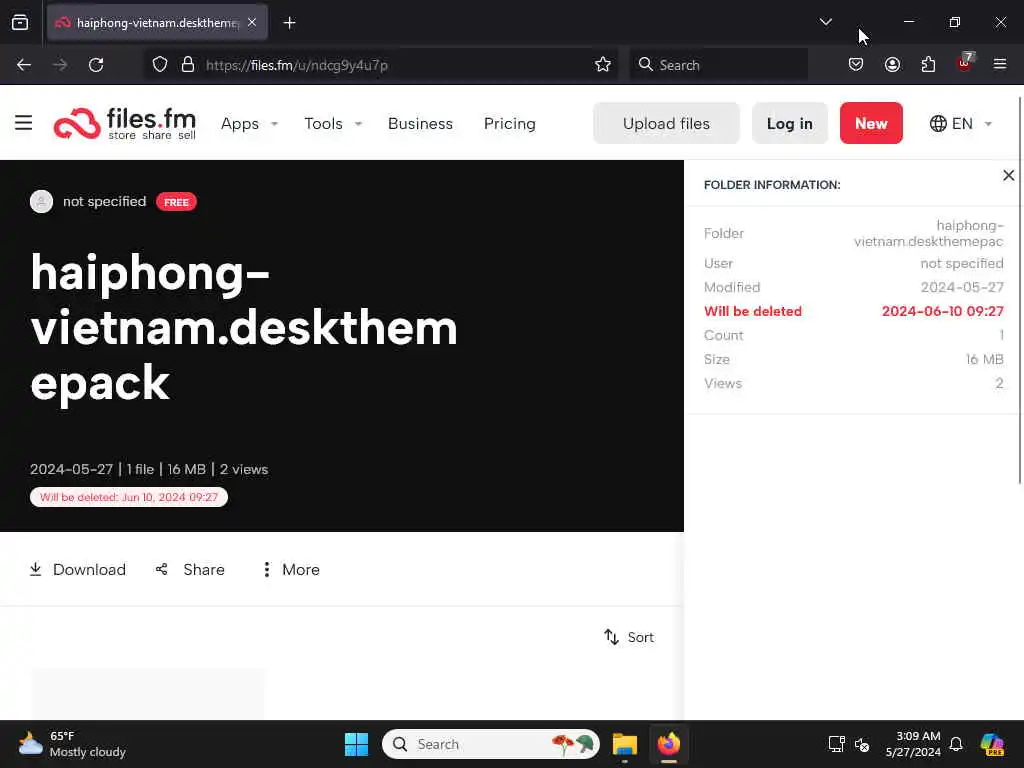This screenshot has height=768, width=1024.
Task: Open the weather widget, 65°F
Action: (72, 744)
